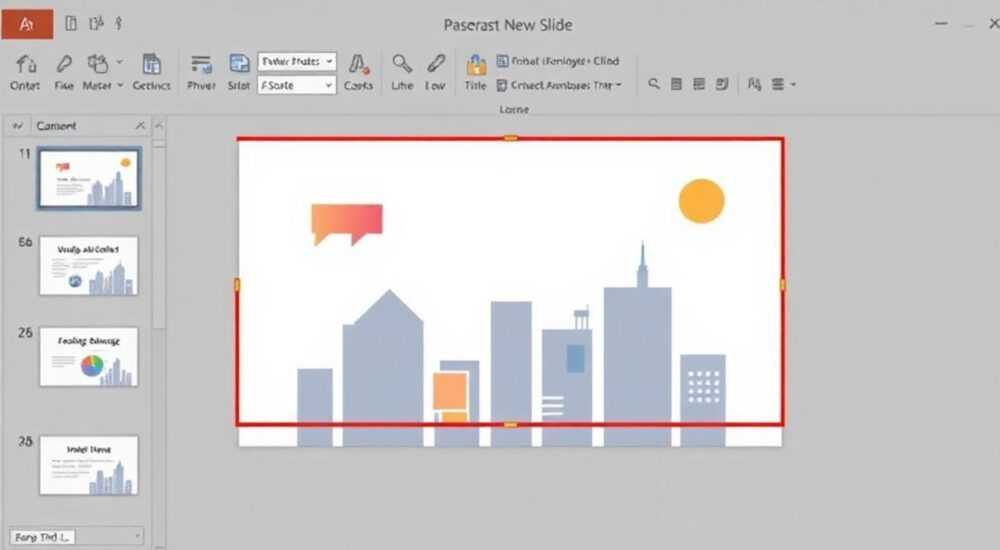Click the Phver icon in toolbar

[x=201, y=64]
